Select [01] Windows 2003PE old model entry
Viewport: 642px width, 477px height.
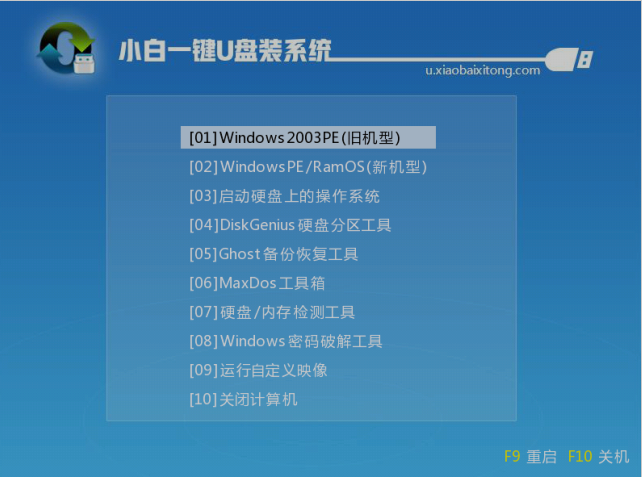(308, 138)
